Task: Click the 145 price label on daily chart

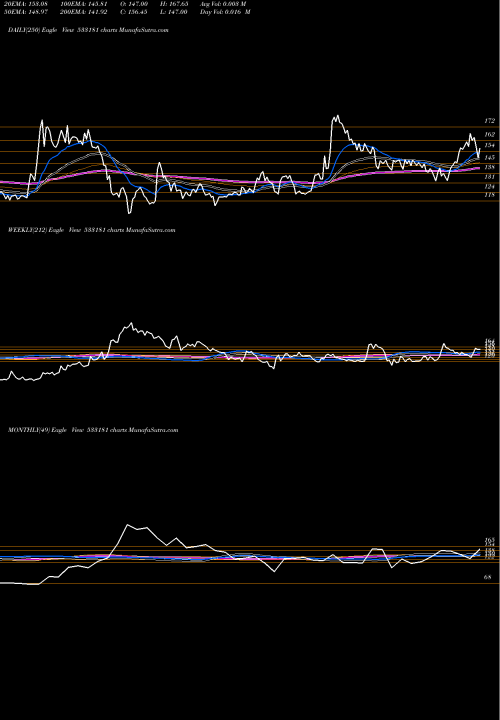Action: tap(489, 158)
